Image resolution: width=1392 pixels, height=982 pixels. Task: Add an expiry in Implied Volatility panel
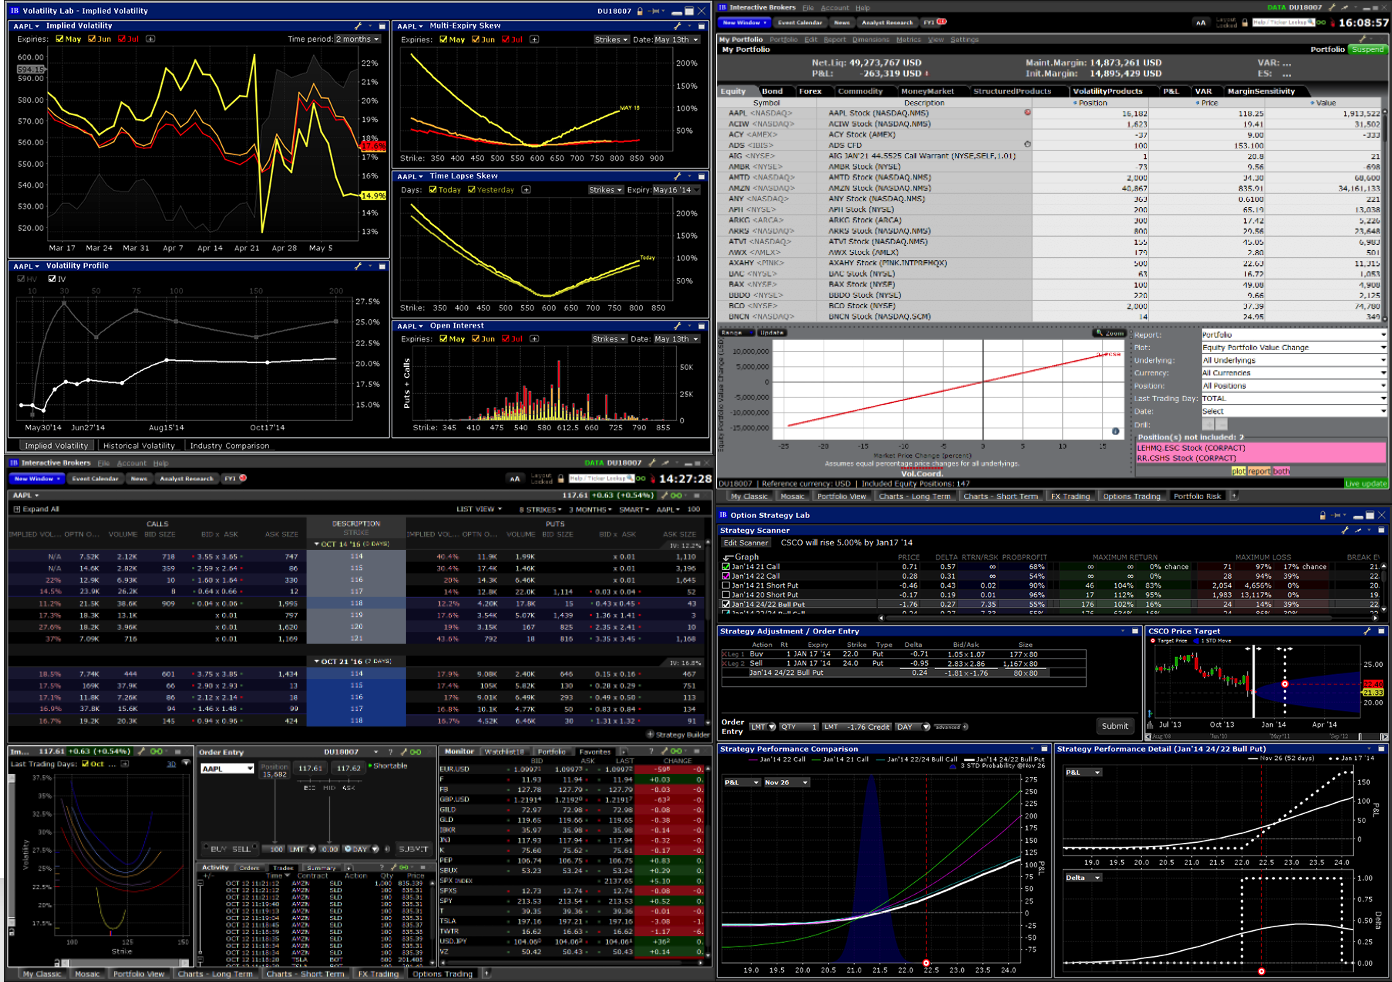(151, 39)
